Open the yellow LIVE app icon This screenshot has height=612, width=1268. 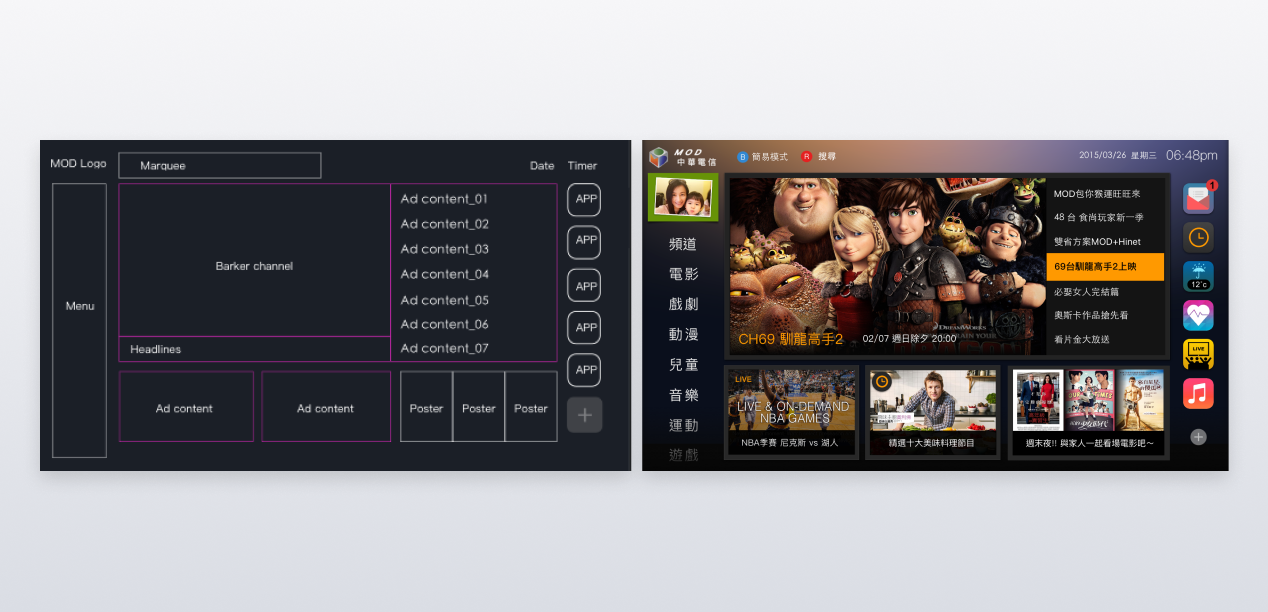1198,354
